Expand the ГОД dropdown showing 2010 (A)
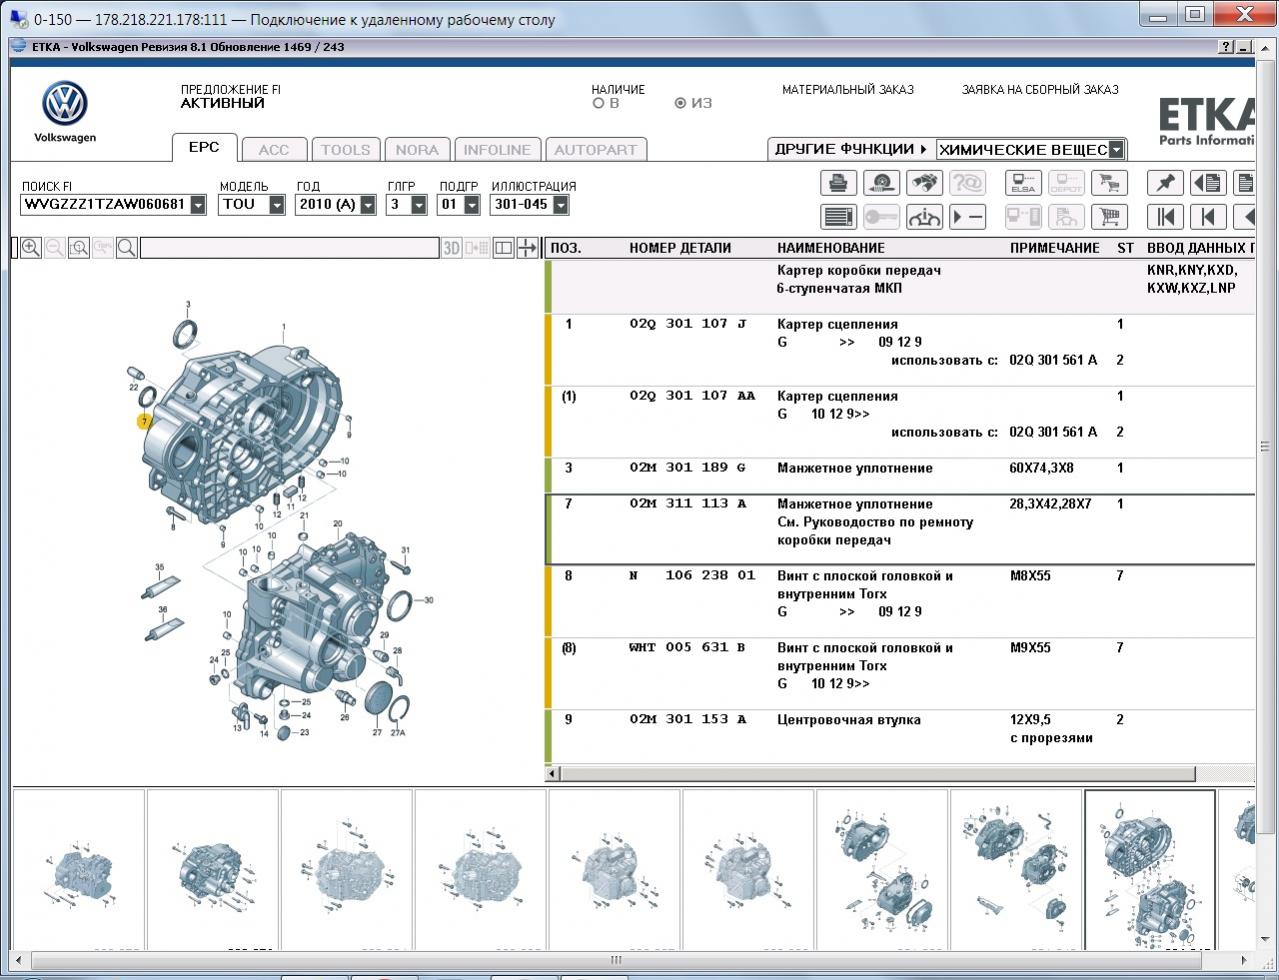This screenshot has height=980, width=1279. click(x=368, y=205)
